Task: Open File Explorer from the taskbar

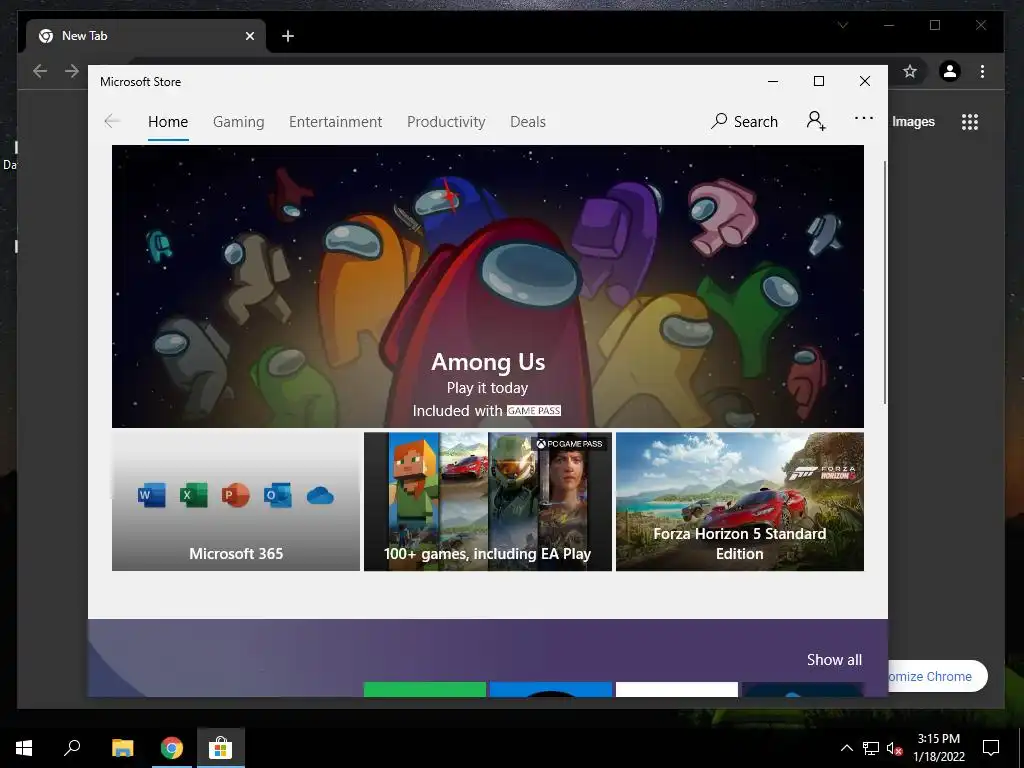Action: coord(122,748)
